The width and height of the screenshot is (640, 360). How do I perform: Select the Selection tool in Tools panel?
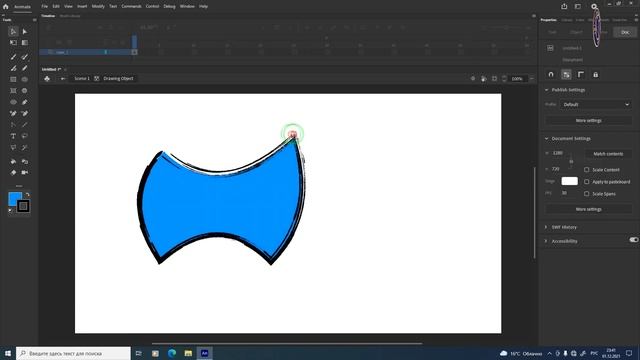[13, 31]
